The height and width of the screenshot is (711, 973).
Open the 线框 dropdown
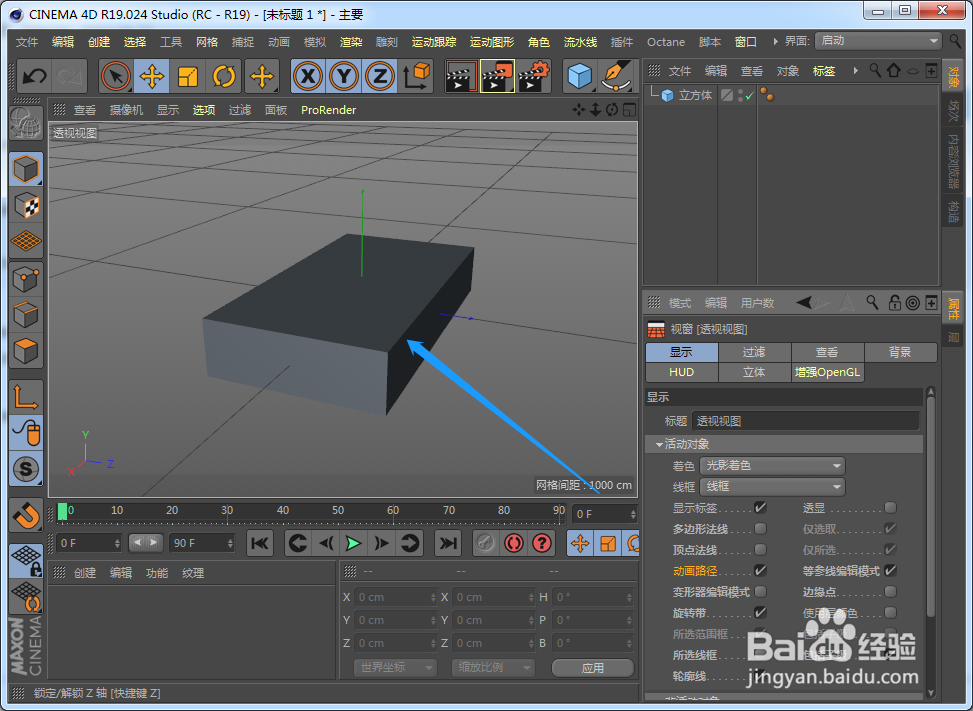tap(773, 486)
